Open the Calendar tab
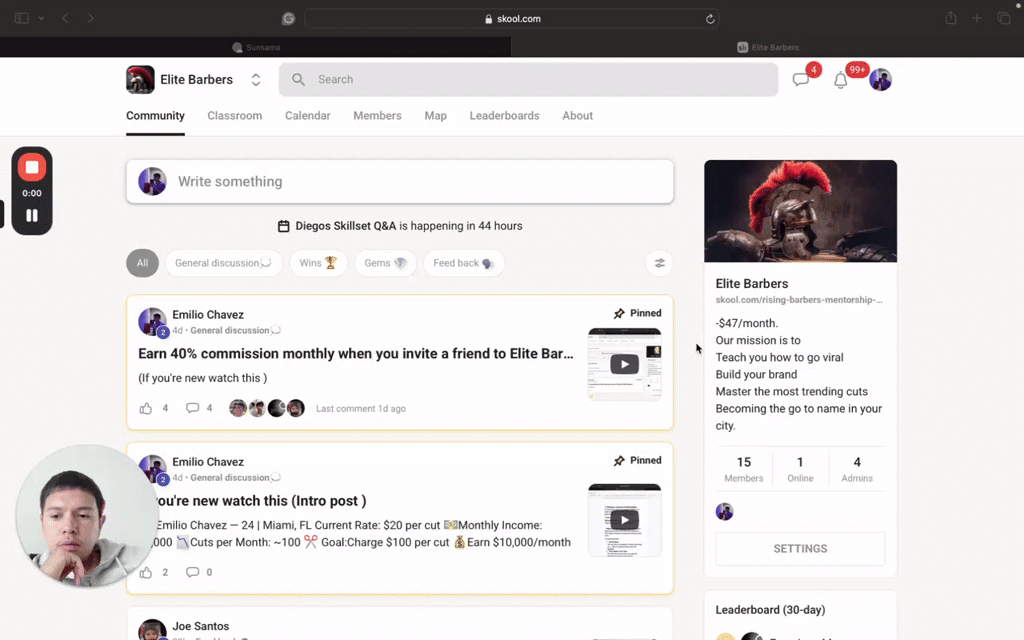This screenshot has height=640, width=1024. tap(308, 116)
